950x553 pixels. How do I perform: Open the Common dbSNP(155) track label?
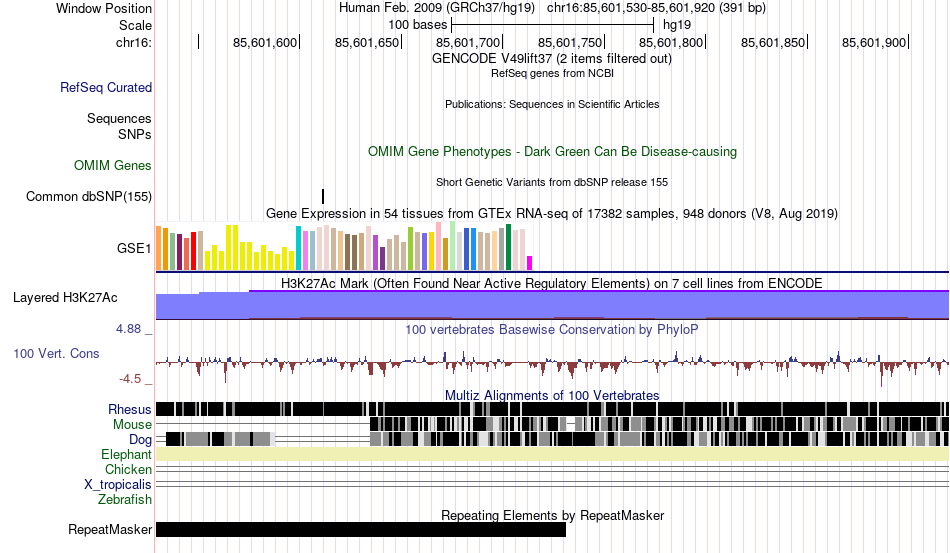89,196
